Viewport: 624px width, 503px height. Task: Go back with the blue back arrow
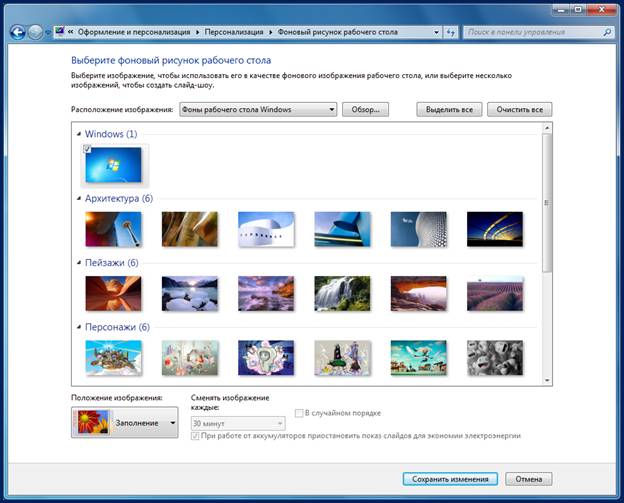pos(18,32)
